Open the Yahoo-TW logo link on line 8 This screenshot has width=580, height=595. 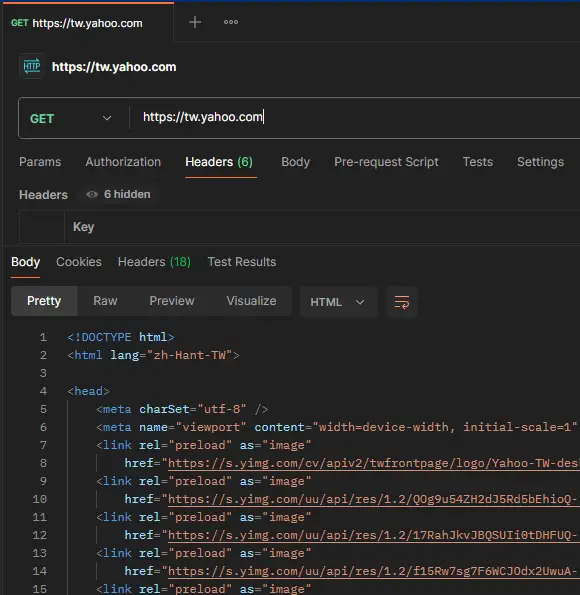click(x=374, y=463)
